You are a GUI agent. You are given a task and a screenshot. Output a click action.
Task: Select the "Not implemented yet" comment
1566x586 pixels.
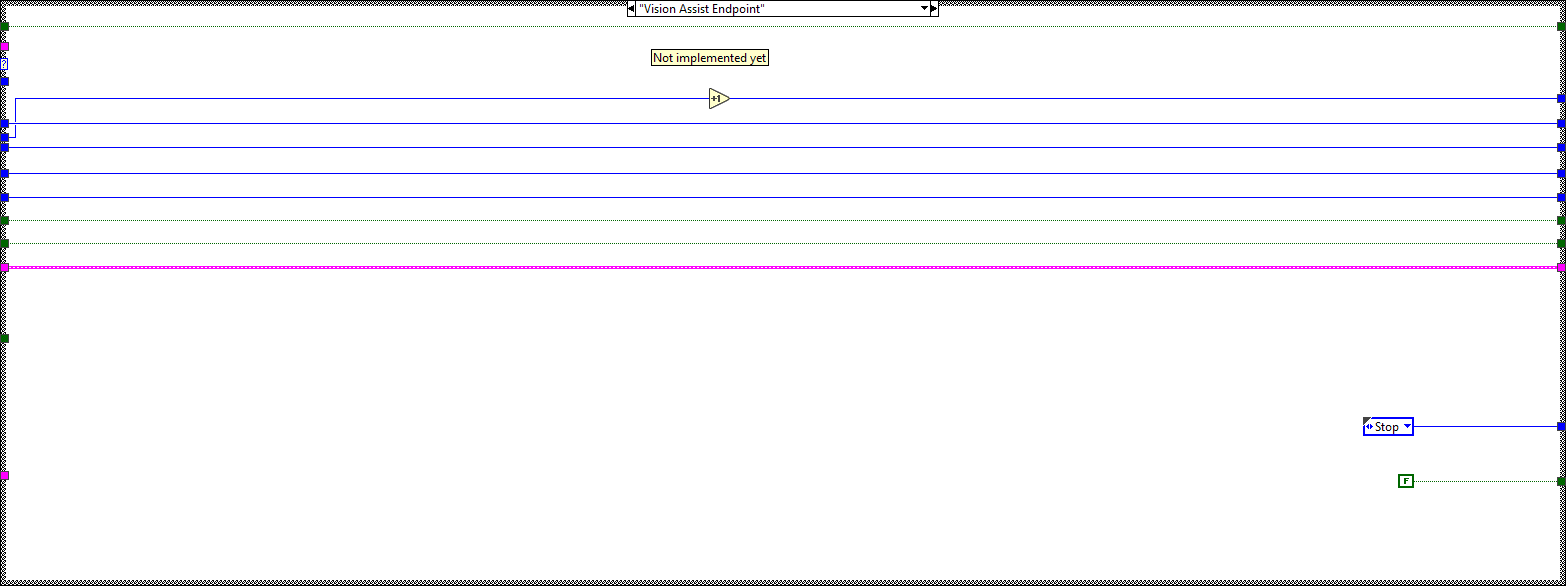[709, 58]
